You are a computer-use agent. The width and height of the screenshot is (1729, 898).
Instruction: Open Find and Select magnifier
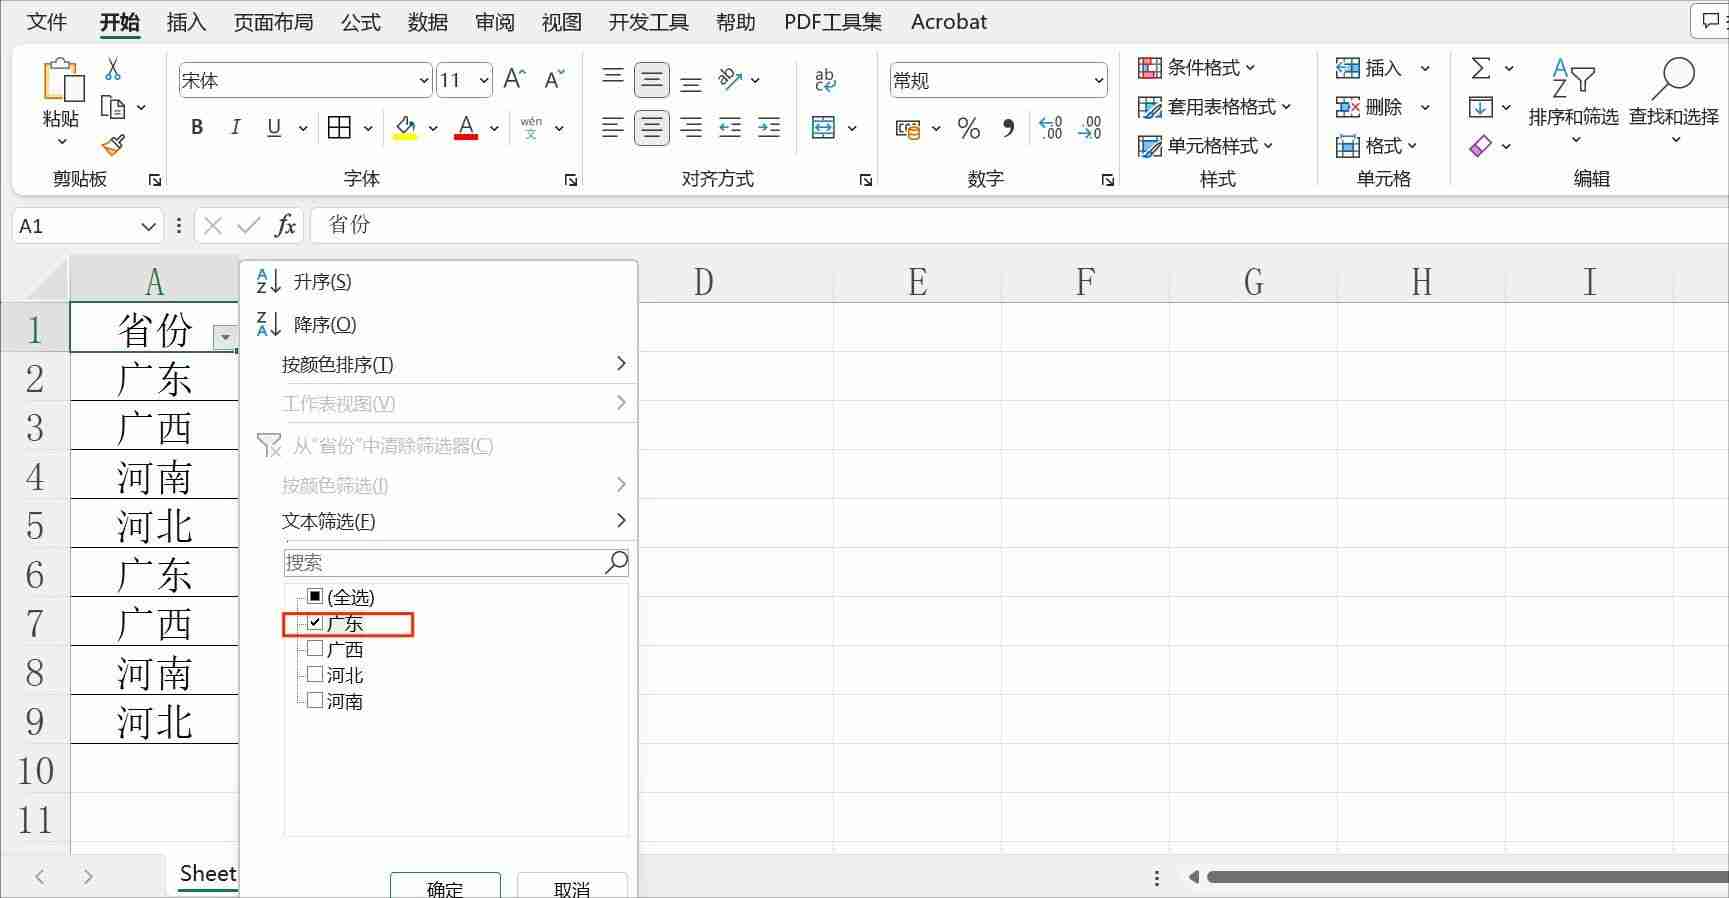tap(1674, 99)
